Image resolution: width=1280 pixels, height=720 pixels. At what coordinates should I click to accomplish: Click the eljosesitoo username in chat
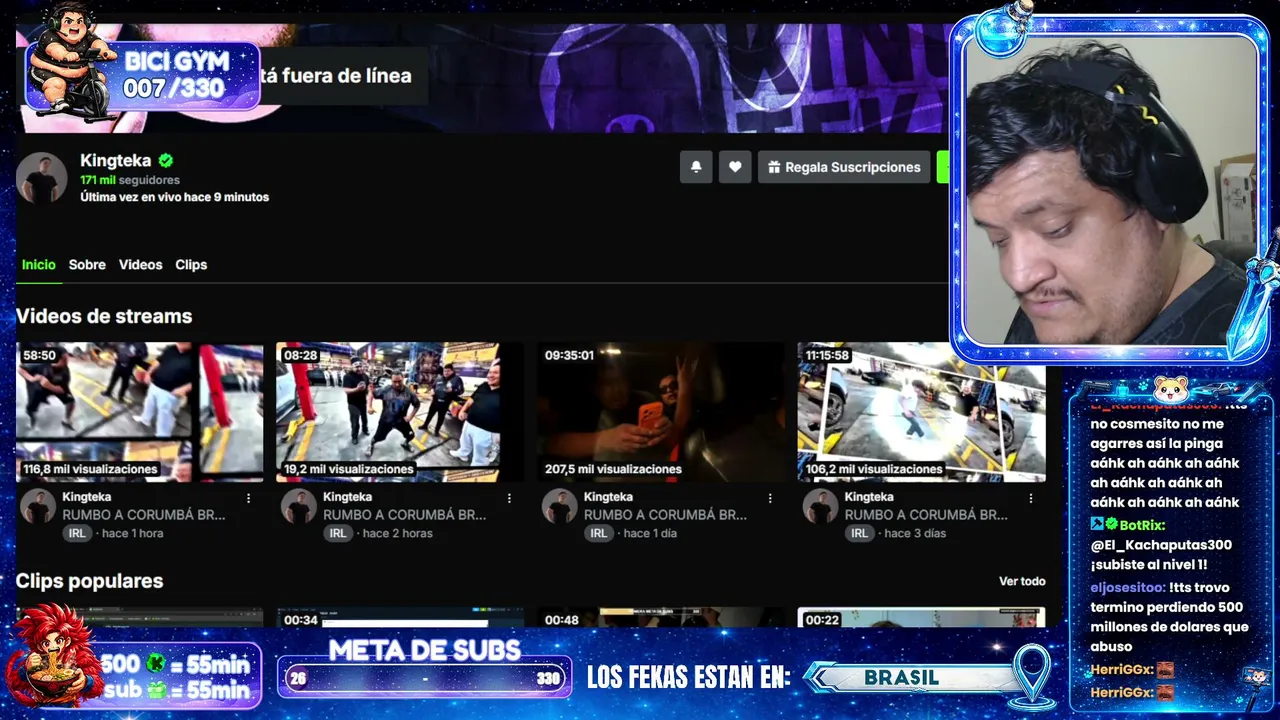1127,588
